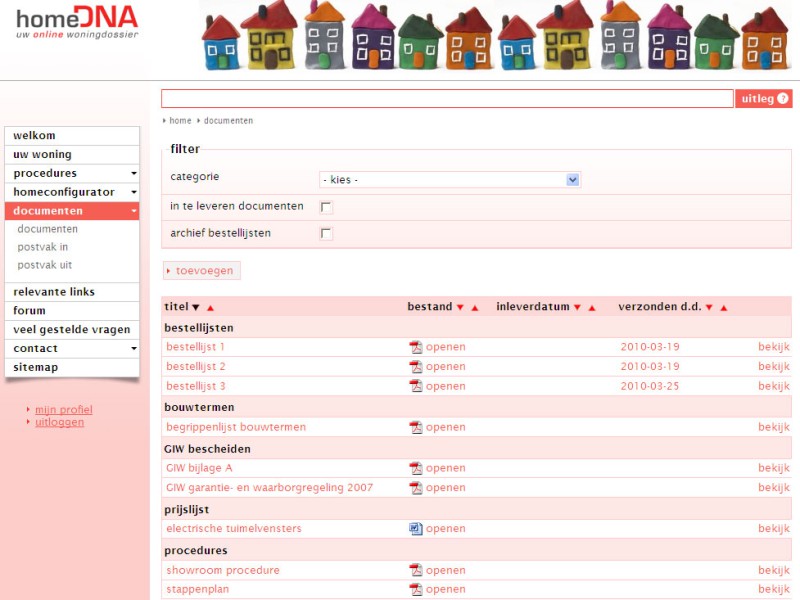
Task: Click date 2010-03-25 for bestellijst 3
Action: point(649,386)
